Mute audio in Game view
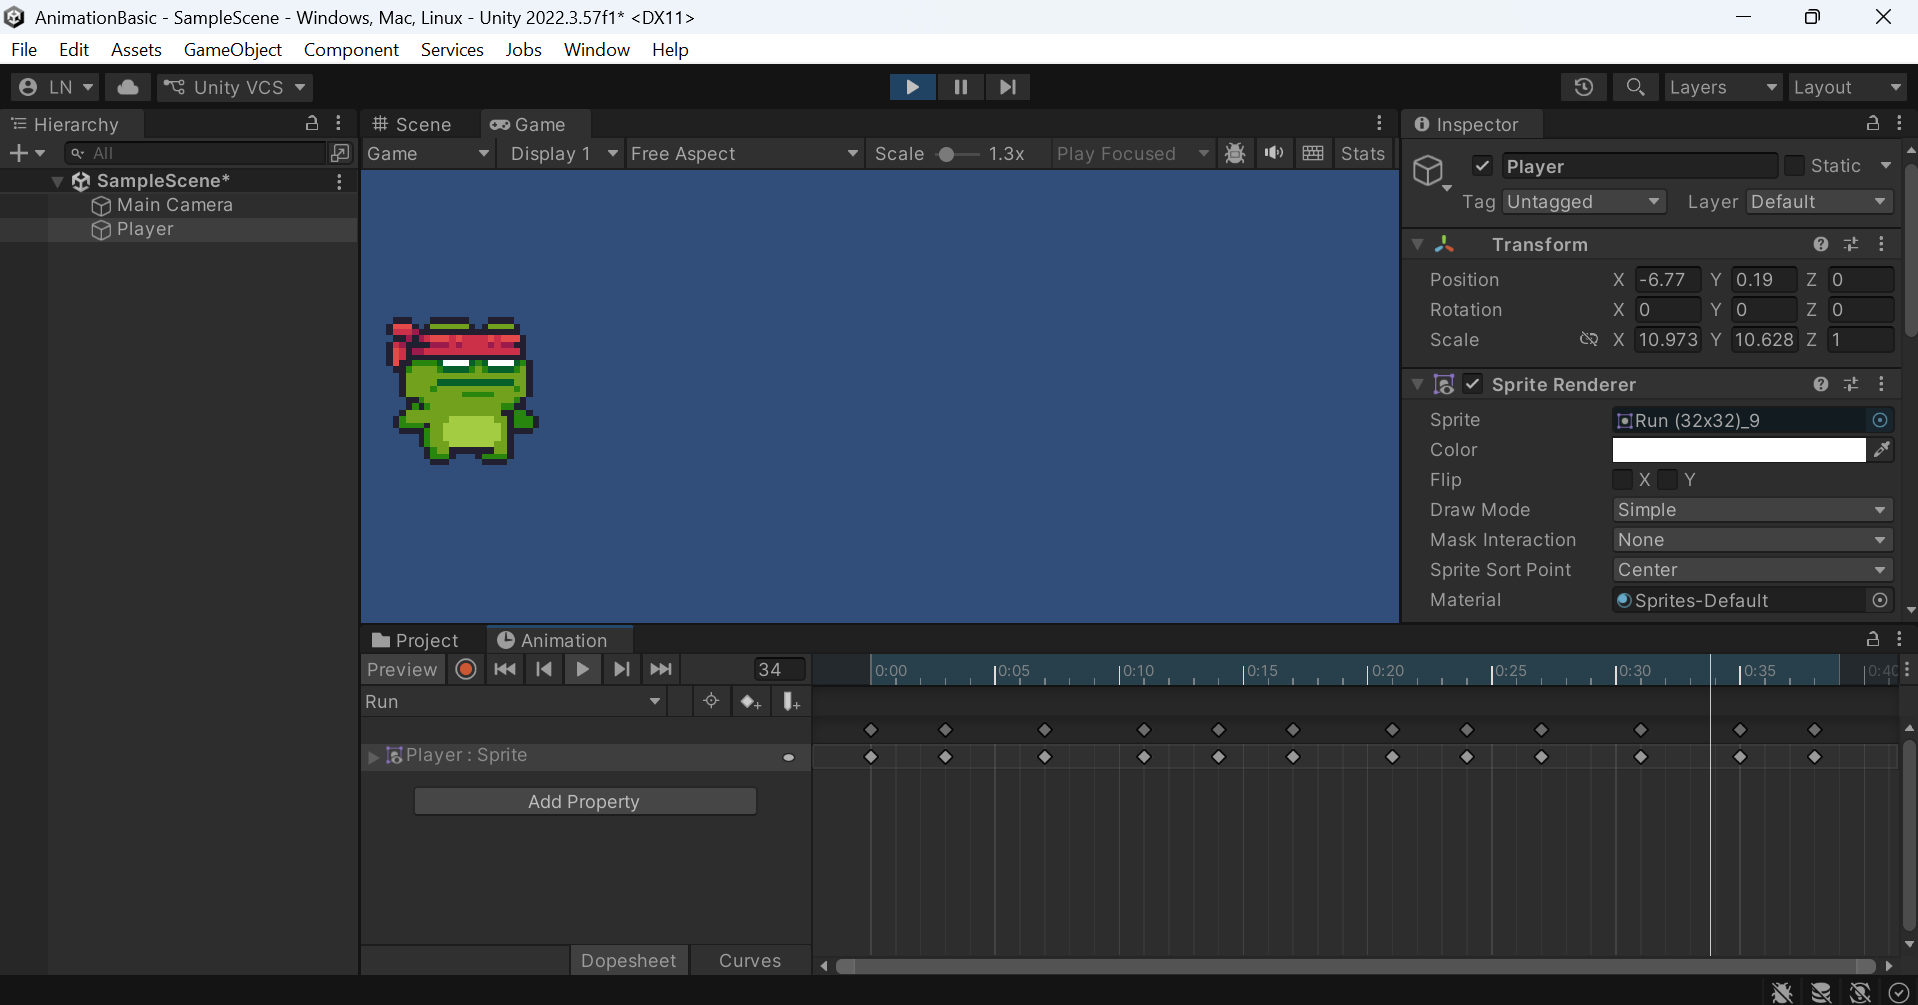 1274,153
